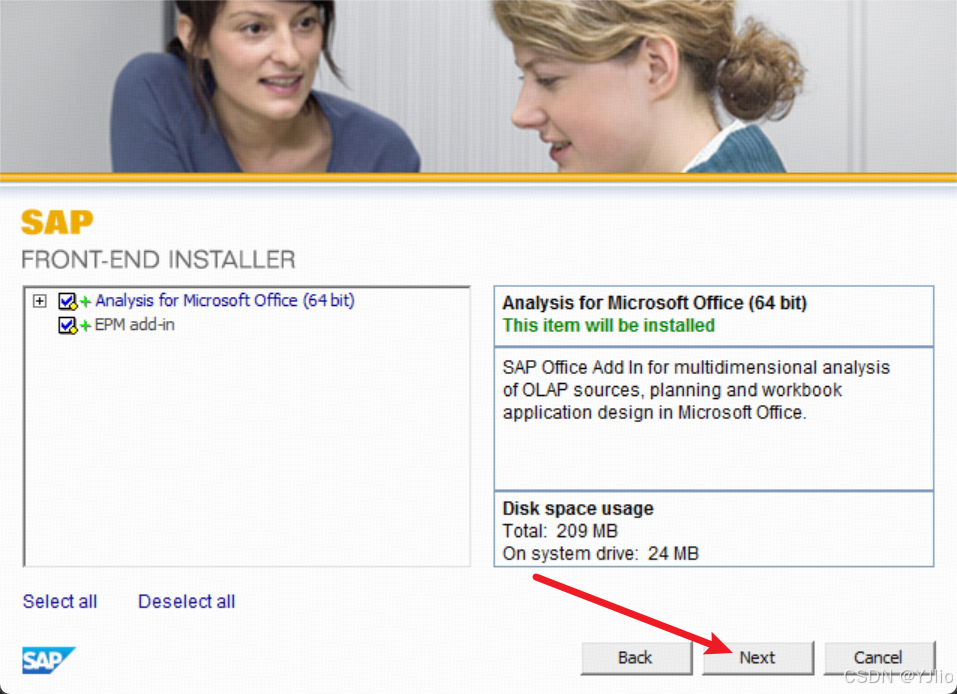Uncheck the EPM add-in checkbox
Image resolution: width=957 pixels, height=694 pixels.
point(67,325)
